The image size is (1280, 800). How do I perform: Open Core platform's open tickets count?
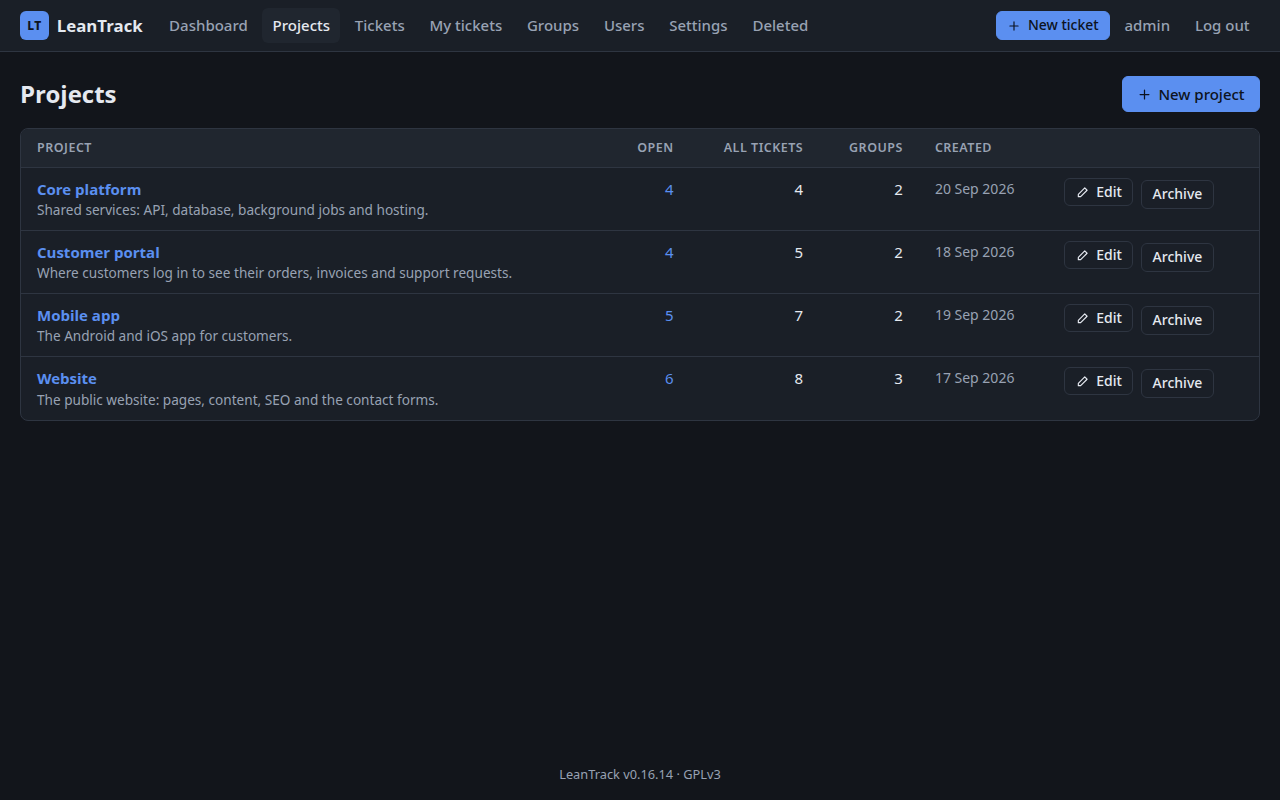click(x=669, y=190)
